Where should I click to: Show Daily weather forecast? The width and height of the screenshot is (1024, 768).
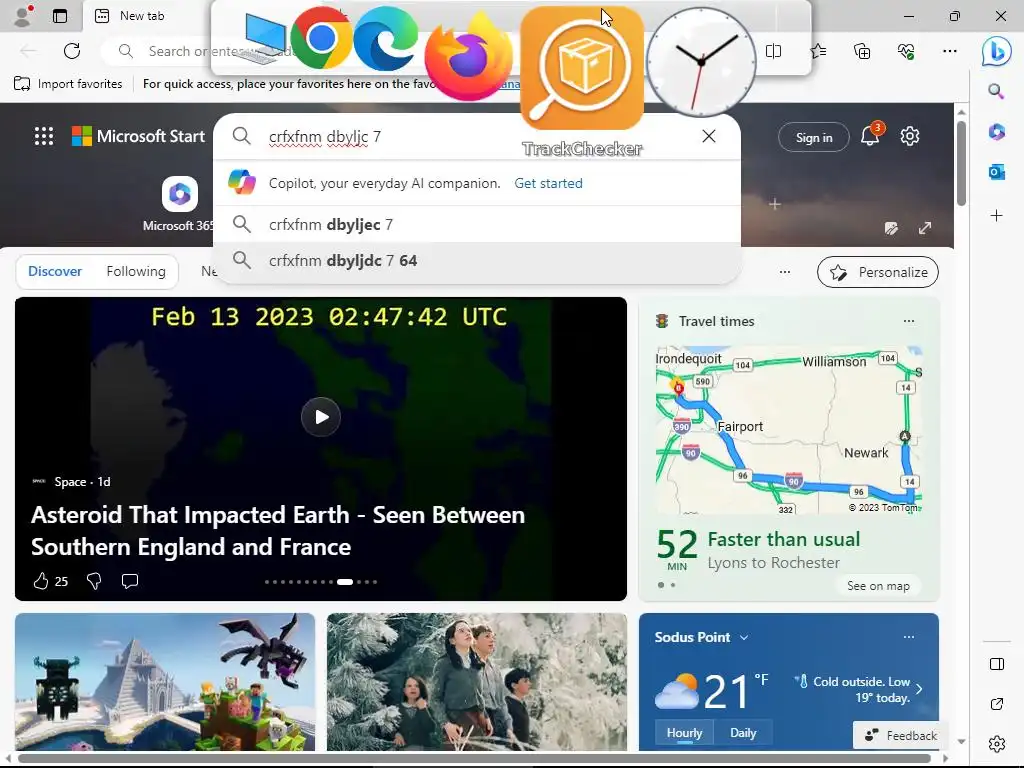(x=743, y=733)
